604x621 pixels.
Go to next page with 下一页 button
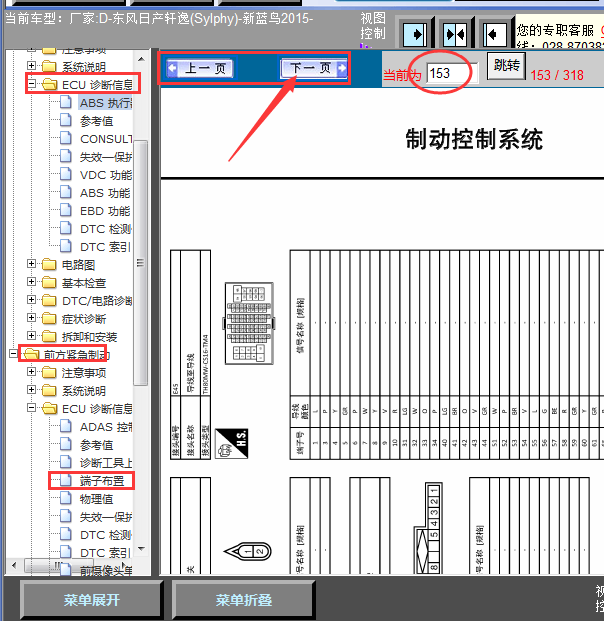[x=314, y=68]
